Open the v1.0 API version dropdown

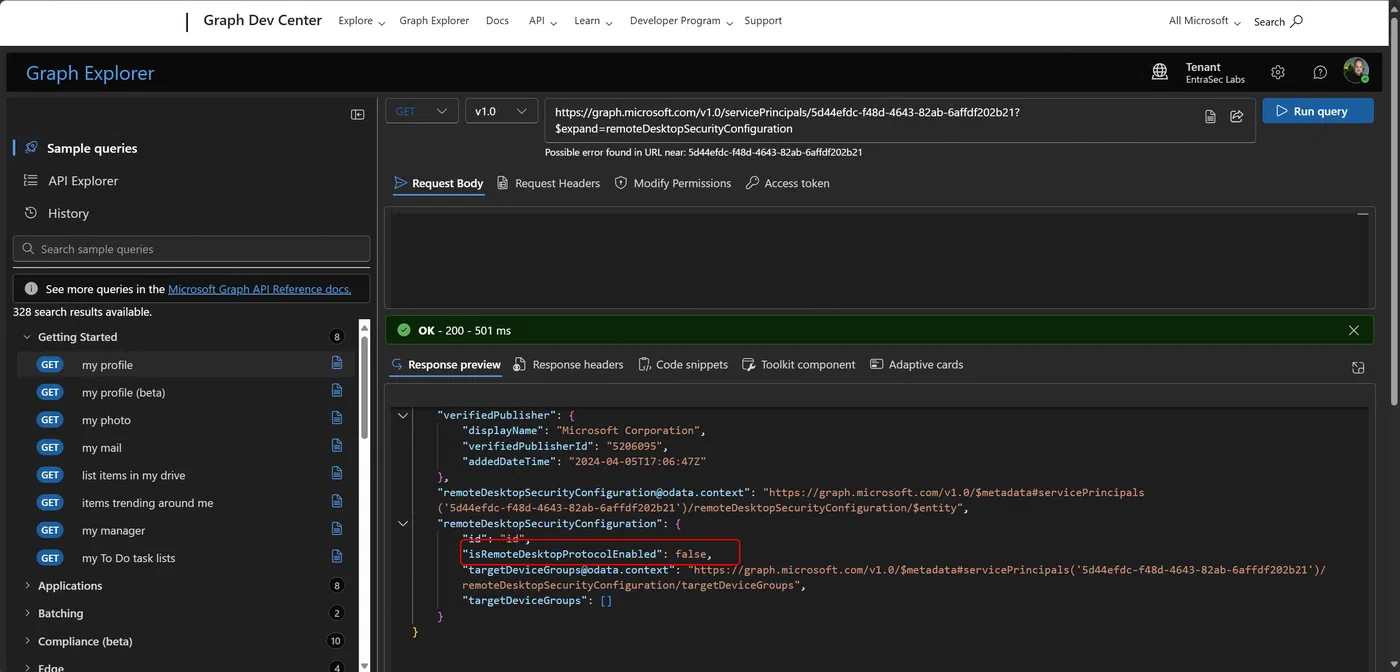pos(502,111)
